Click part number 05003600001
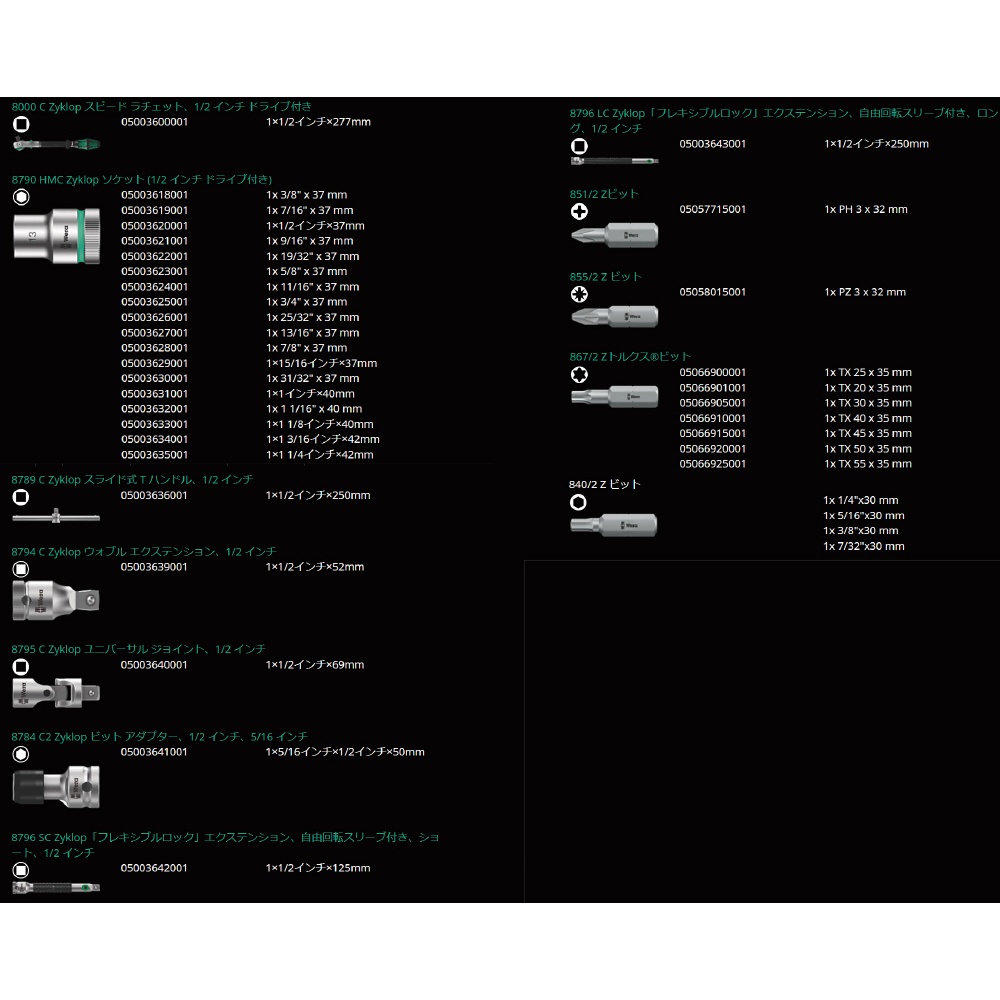 click(x=155, y=122)
